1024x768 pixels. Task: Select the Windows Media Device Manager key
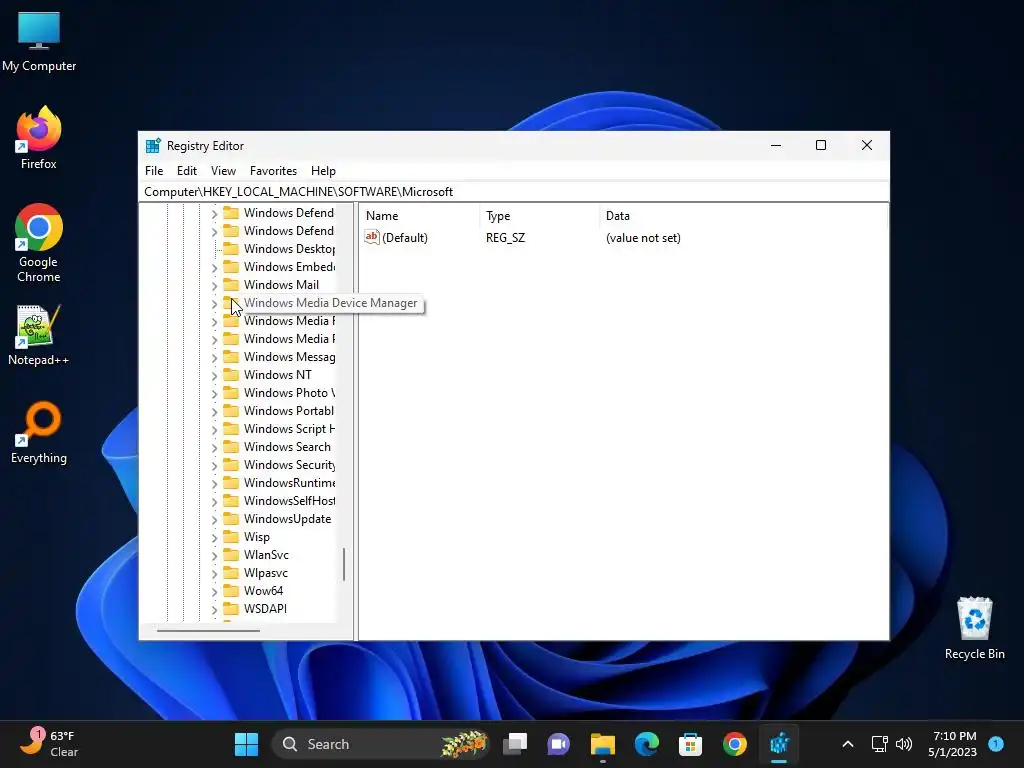click(330, 303)
